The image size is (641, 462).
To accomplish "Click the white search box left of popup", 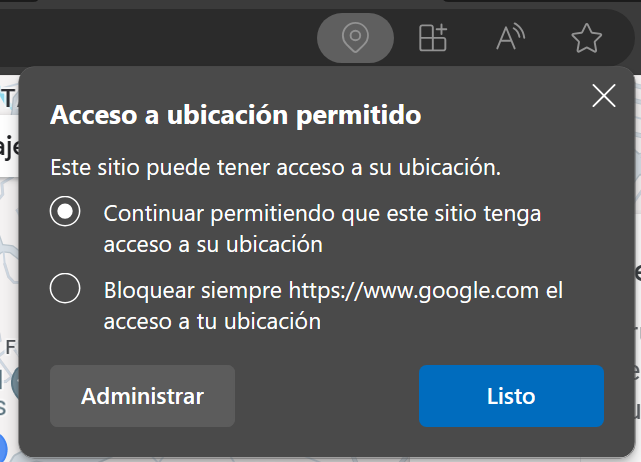I will (x=8, y=150).
